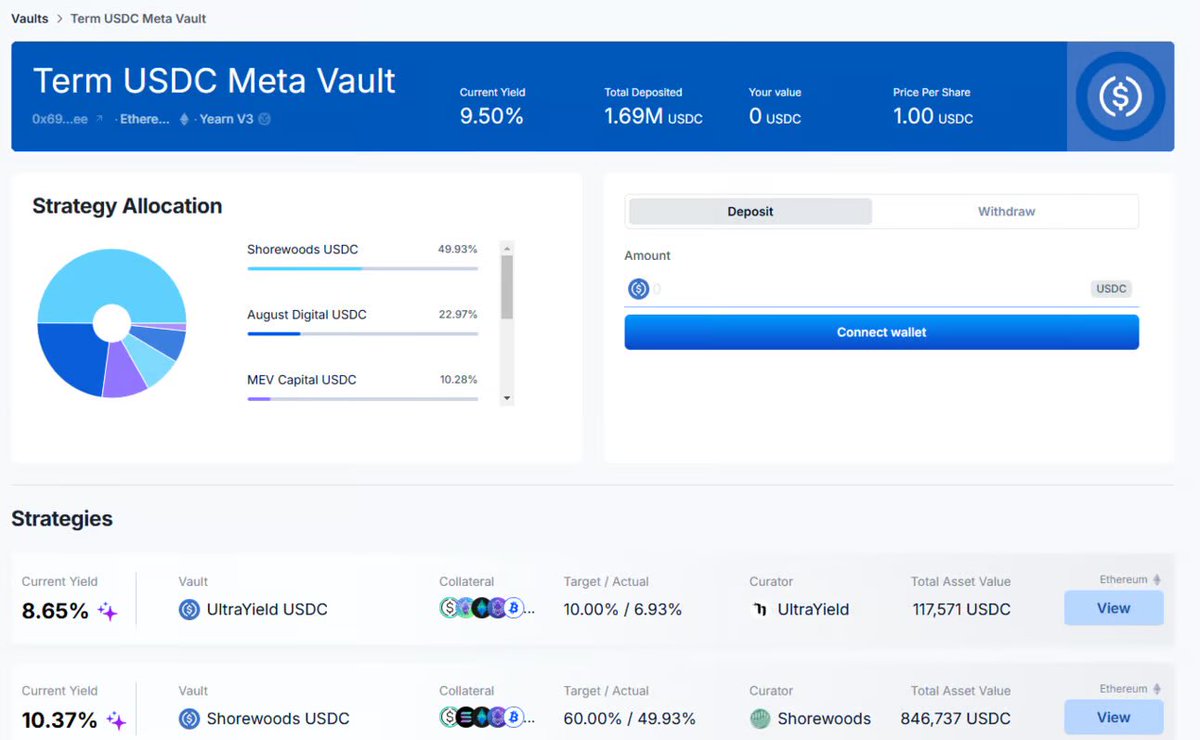Click the UltraYield curator logo

click(x=760, y=609)
